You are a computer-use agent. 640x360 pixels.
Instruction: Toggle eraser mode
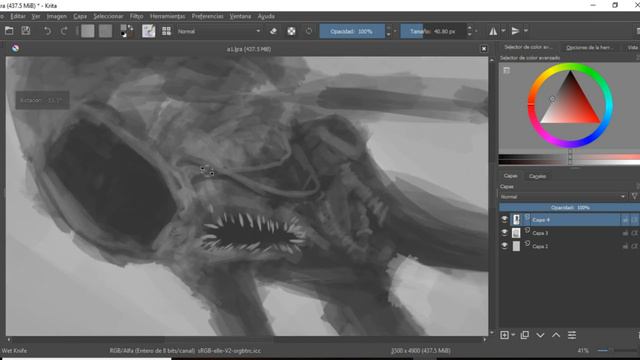(273, 31)
